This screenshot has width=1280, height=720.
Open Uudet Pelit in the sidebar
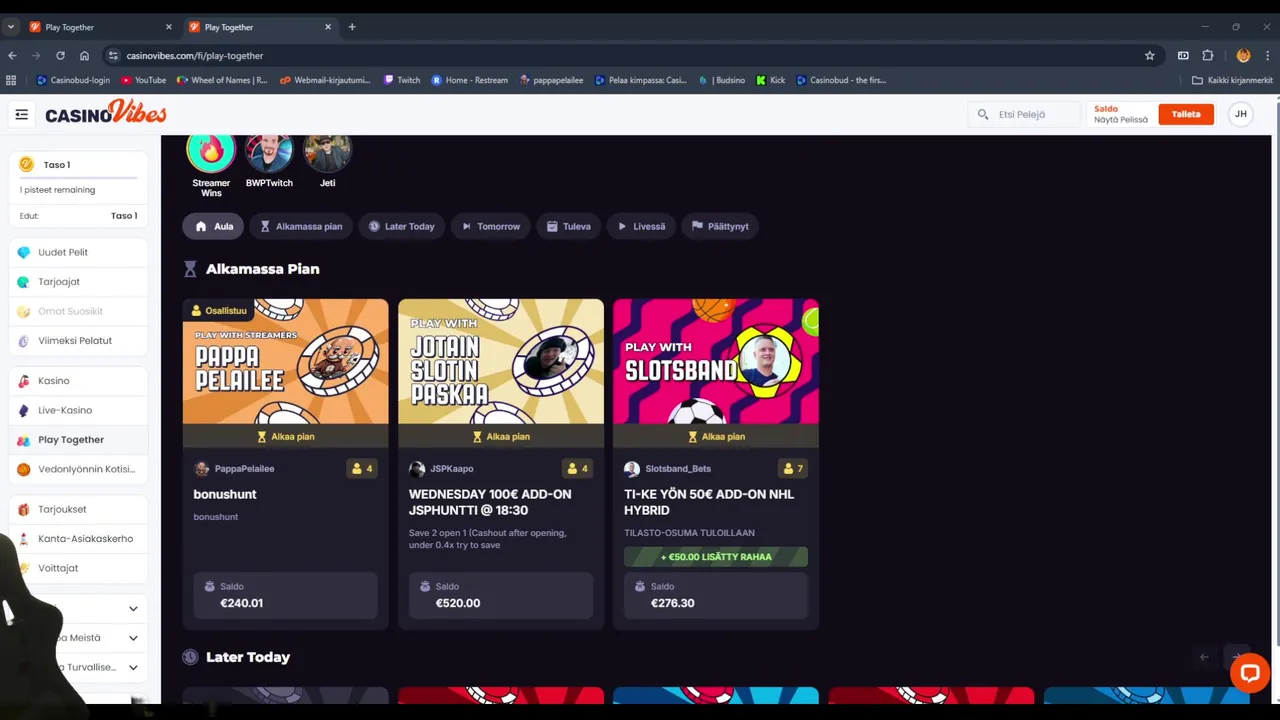(78, 252)
